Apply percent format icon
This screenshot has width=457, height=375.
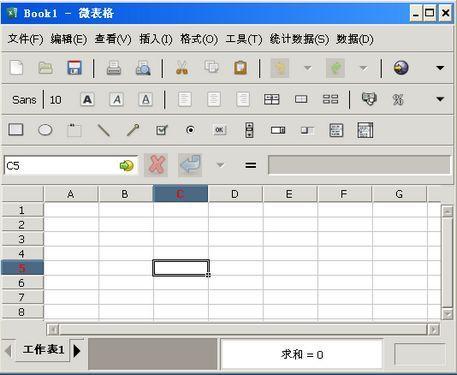tap(398, 99)
